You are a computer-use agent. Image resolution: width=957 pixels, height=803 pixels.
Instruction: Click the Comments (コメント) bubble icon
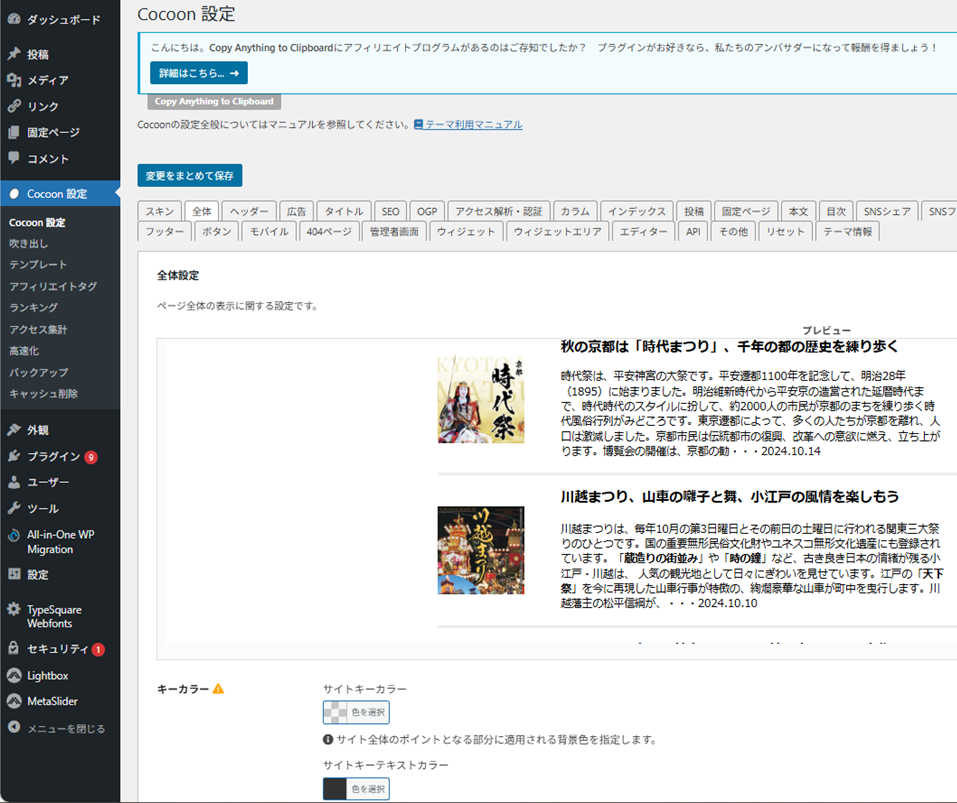[x=14, y=159]
